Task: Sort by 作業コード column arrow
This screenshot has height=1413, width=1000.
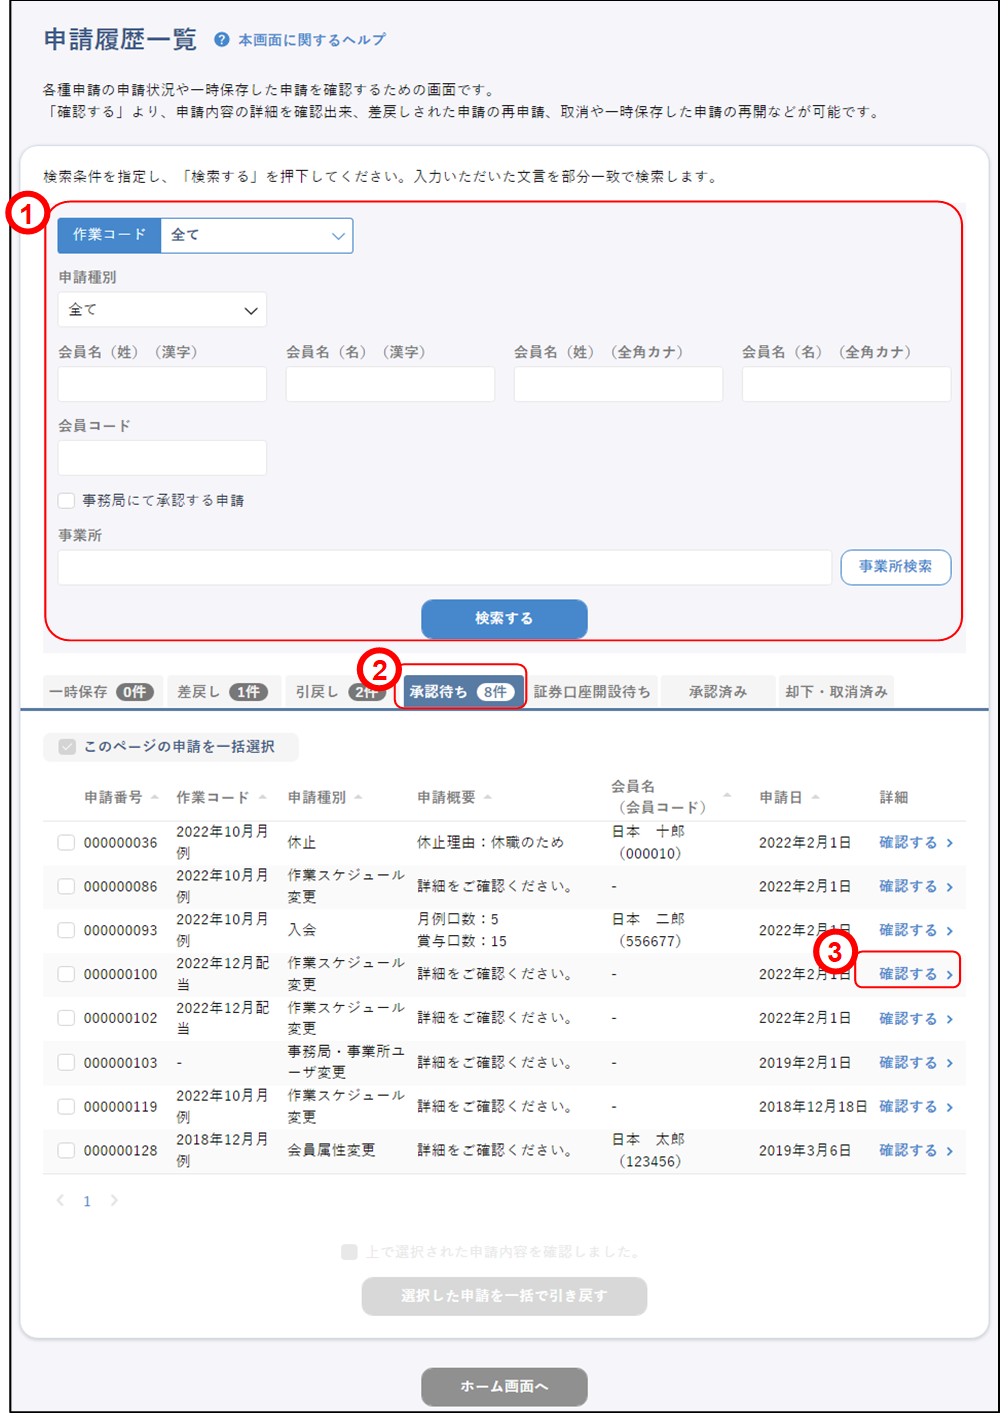Action: (263, 798)
